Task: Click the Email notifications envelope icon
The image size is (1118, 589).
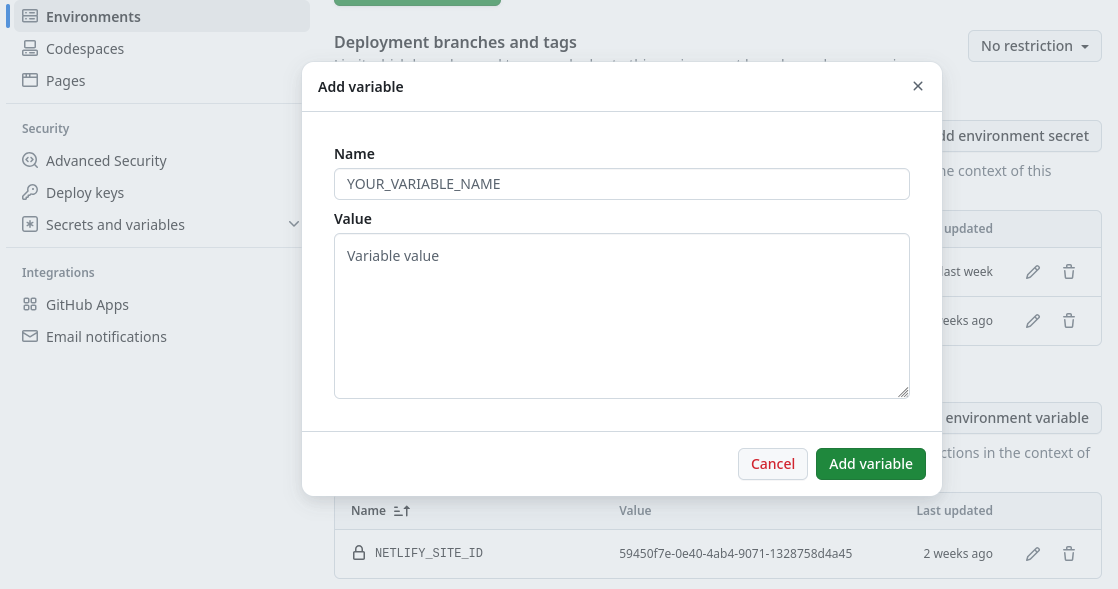Action: (30, 336)
